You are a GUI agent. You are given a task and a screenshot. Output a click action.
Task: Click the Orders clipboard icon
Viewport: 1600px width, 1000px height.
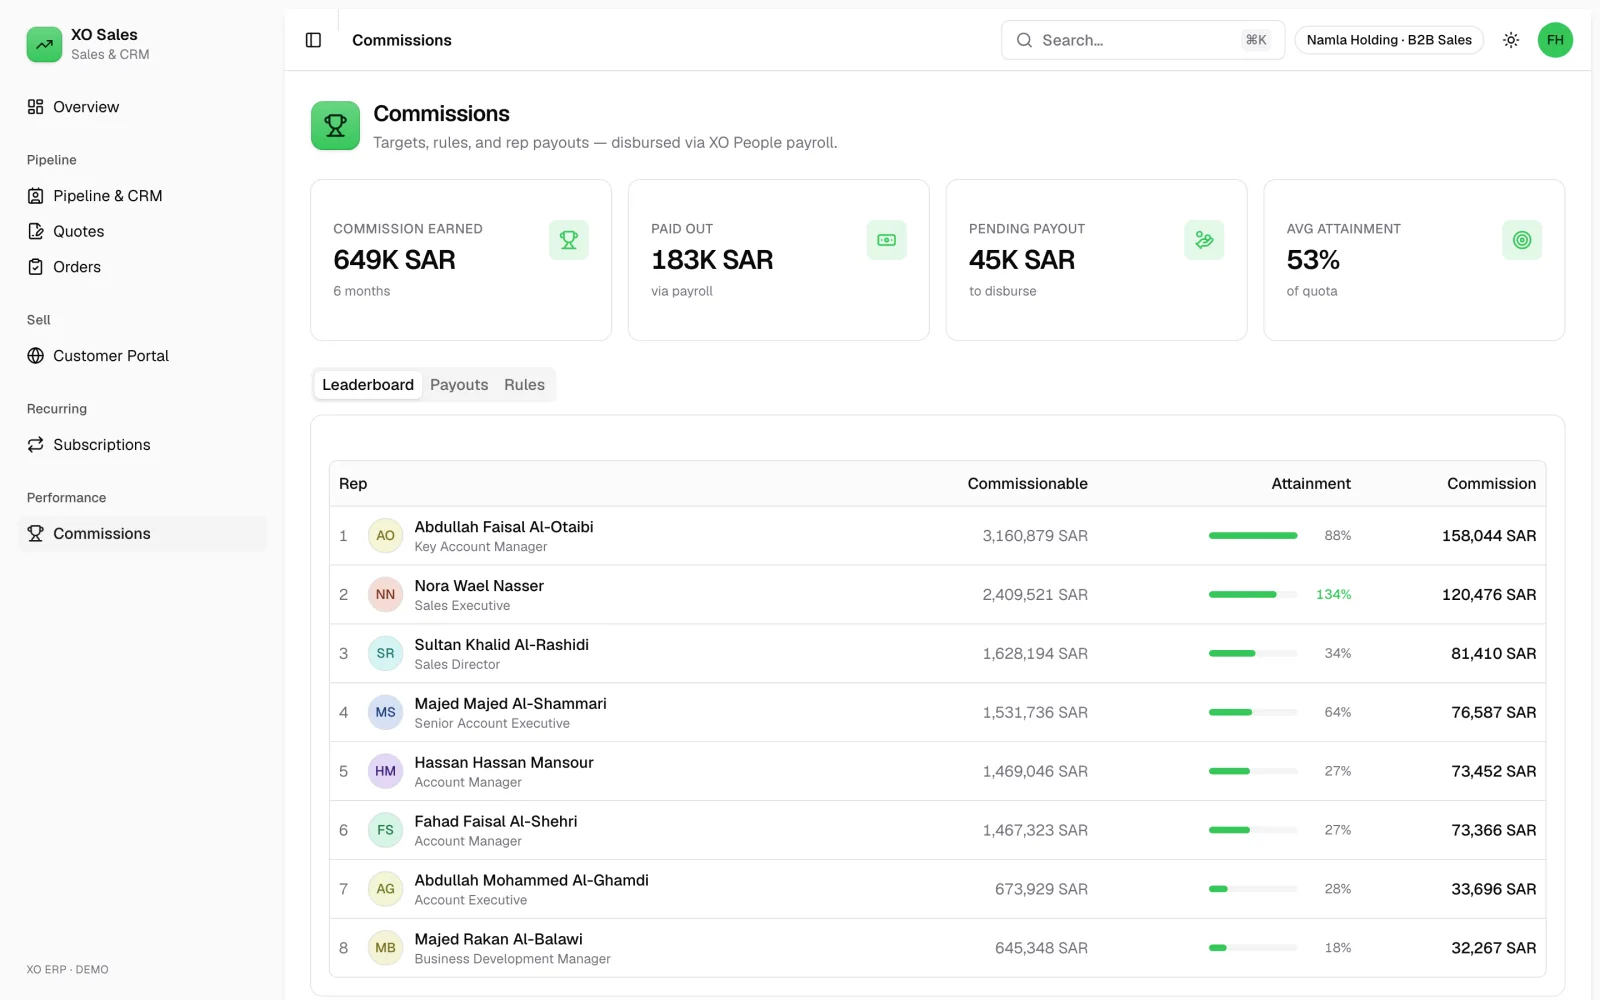coord(36,267)
